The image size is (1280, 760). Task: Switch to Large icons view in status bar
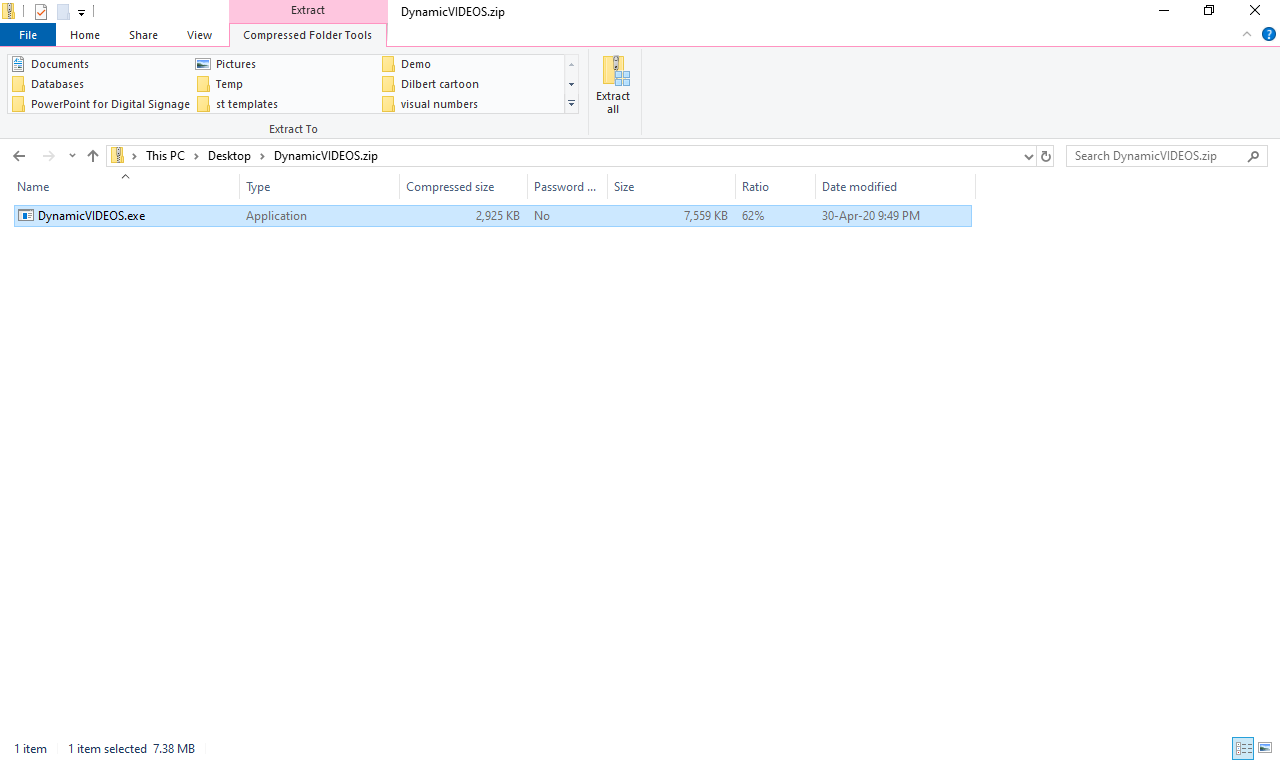pos(1265,748)
